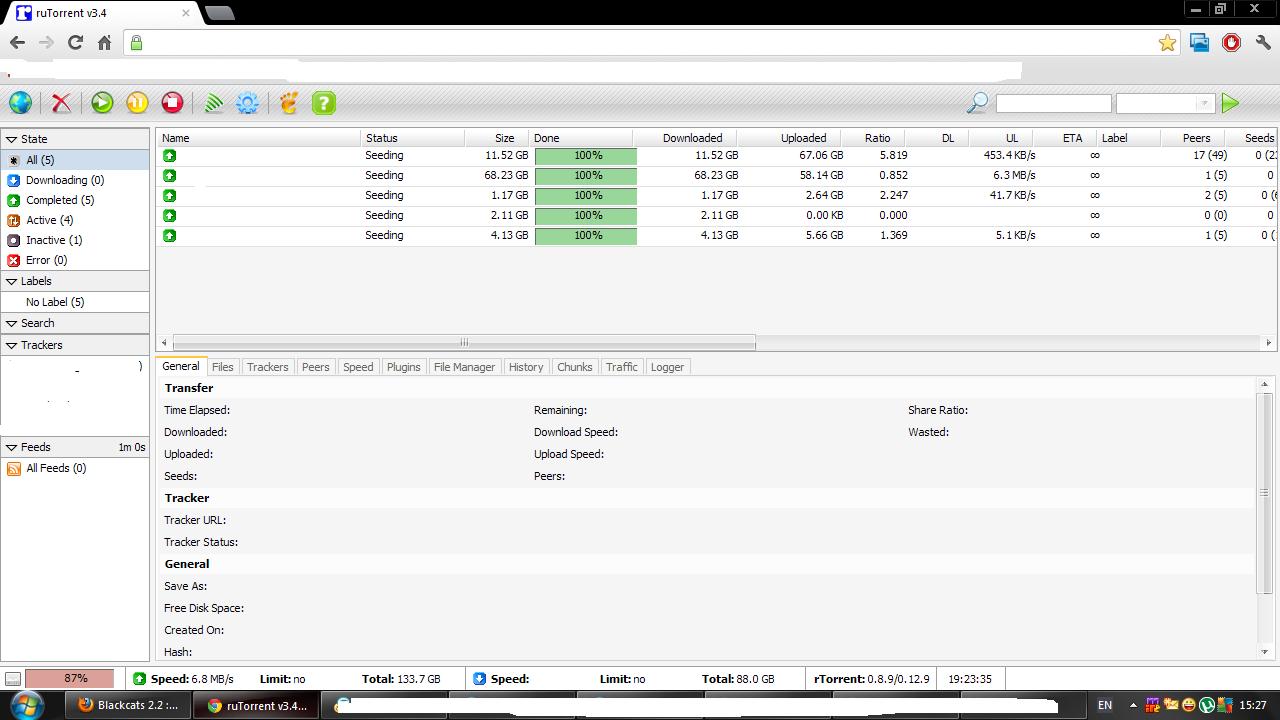Click the orange plugin icon in ruTorrent toolbar
This screenshot has height=720, width=1280.
point(289,102)
